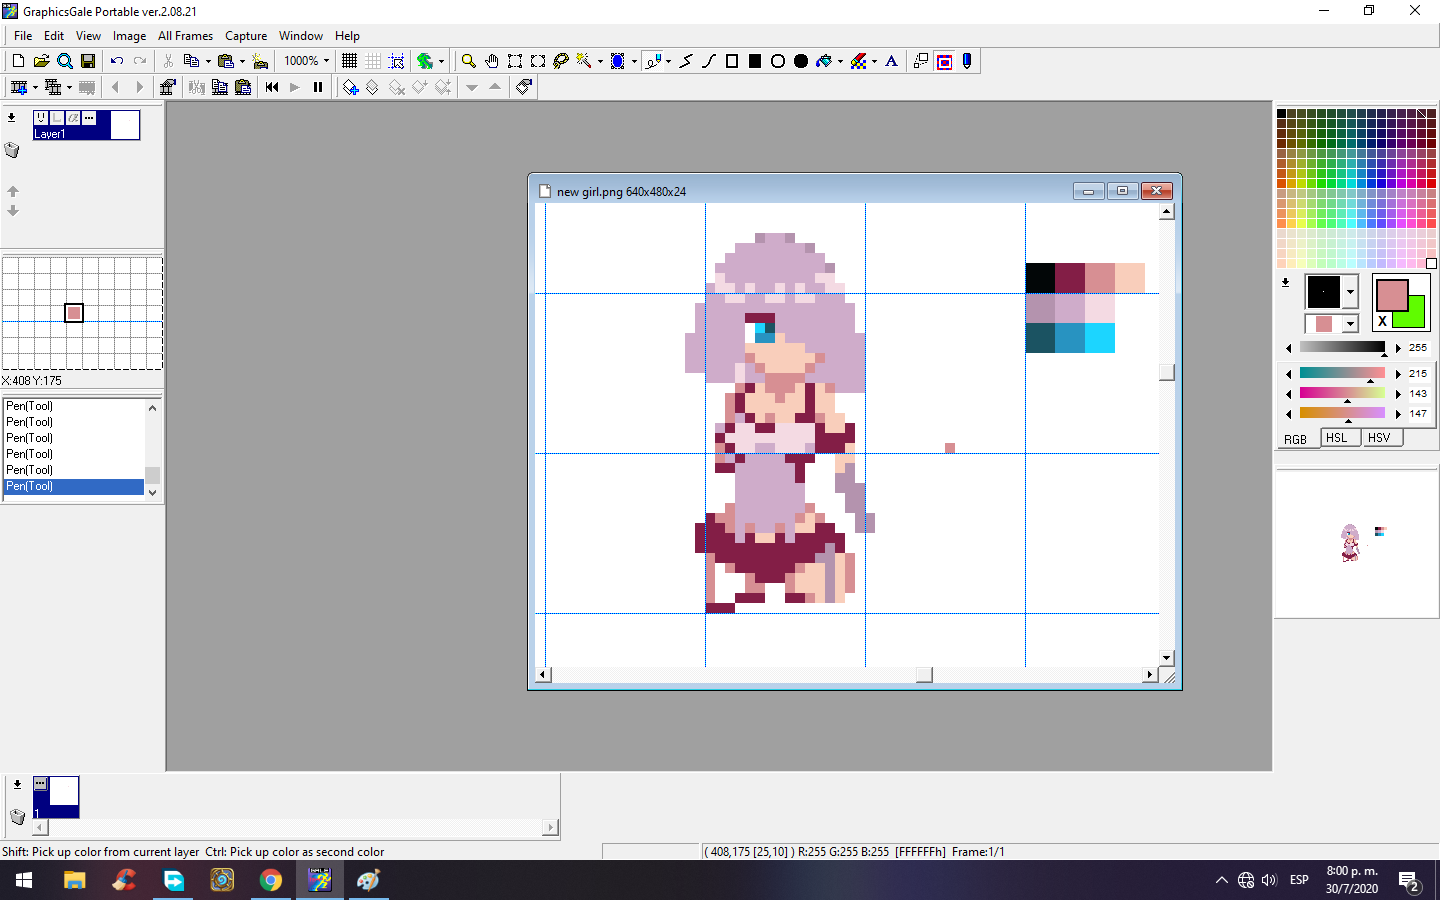Select the filled Ellipse tool
The width and height of the screenshot is (1440, 900).
[x=801, y=61]
